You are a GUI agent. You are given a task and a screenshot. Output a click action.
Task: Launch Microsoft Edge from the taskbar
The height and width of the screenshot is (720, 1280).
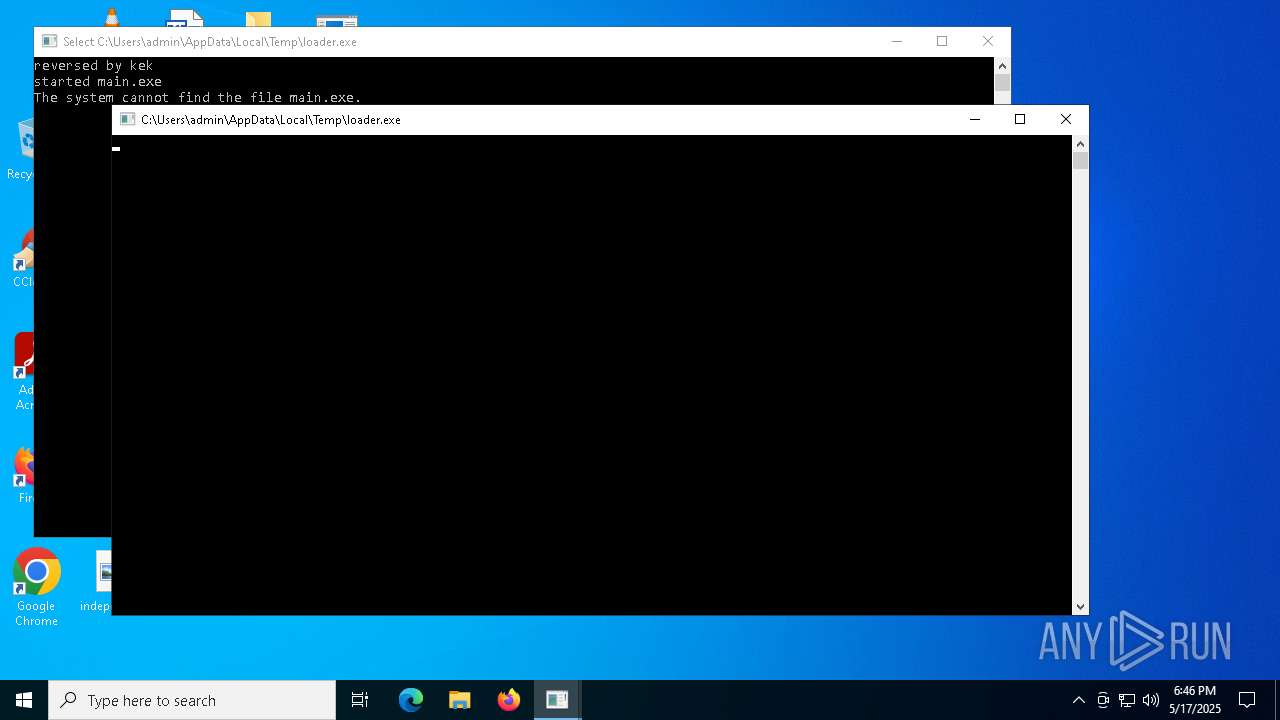click(x=411, y=700)
